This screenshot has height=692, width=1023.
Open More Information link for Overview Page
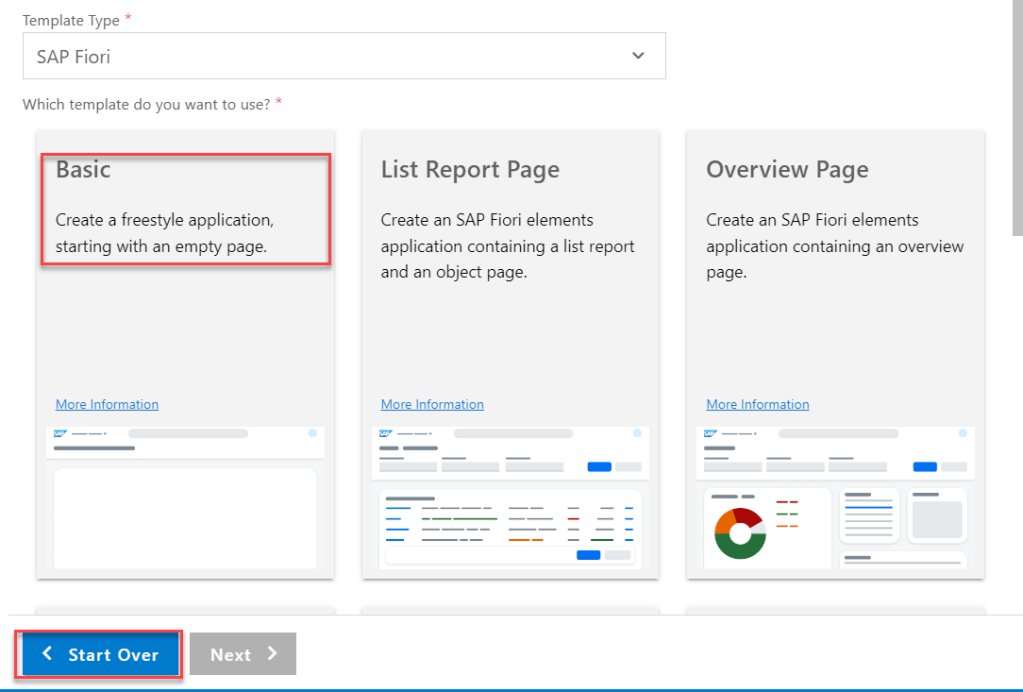757,405
